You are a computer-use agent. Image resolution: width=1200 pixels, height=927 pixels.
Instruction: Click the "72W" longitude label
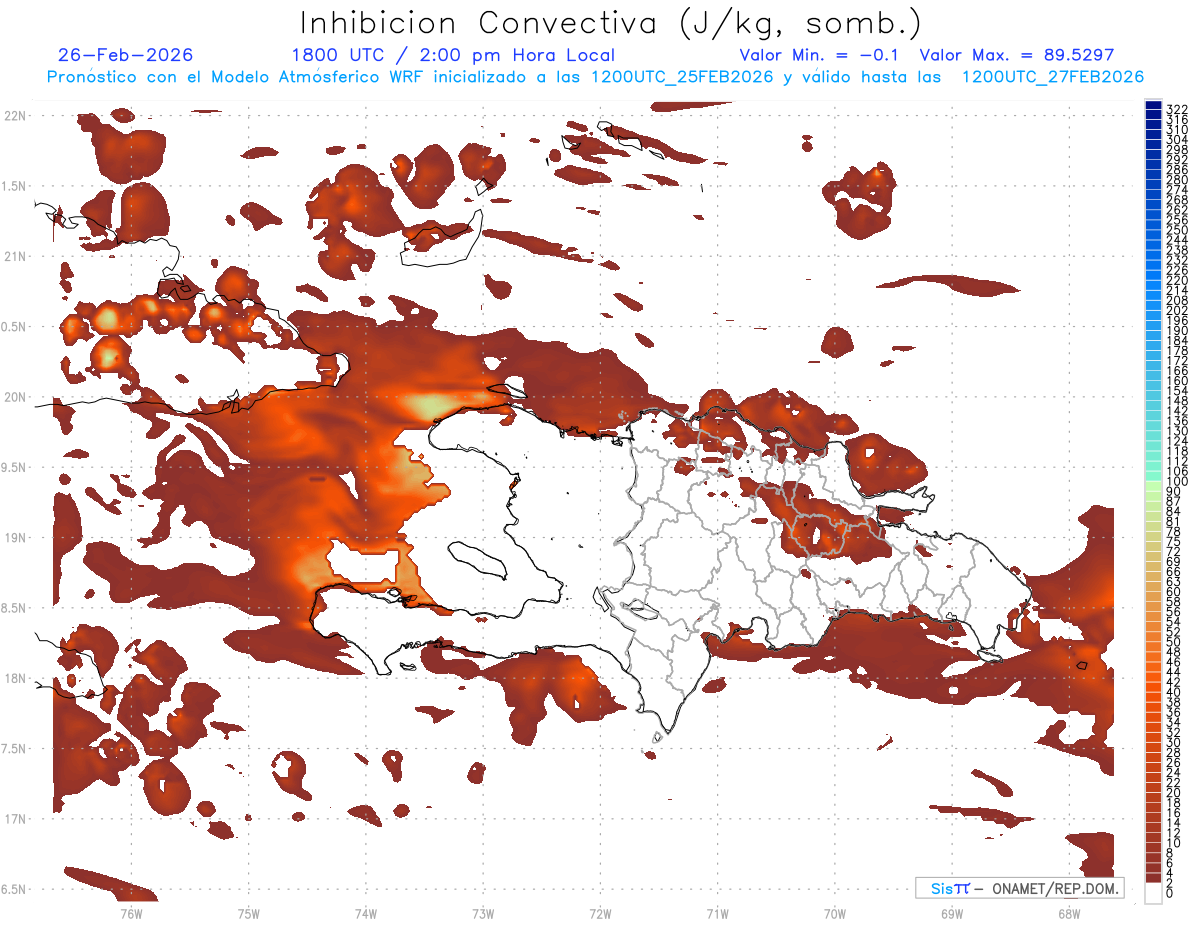point(600,912)
